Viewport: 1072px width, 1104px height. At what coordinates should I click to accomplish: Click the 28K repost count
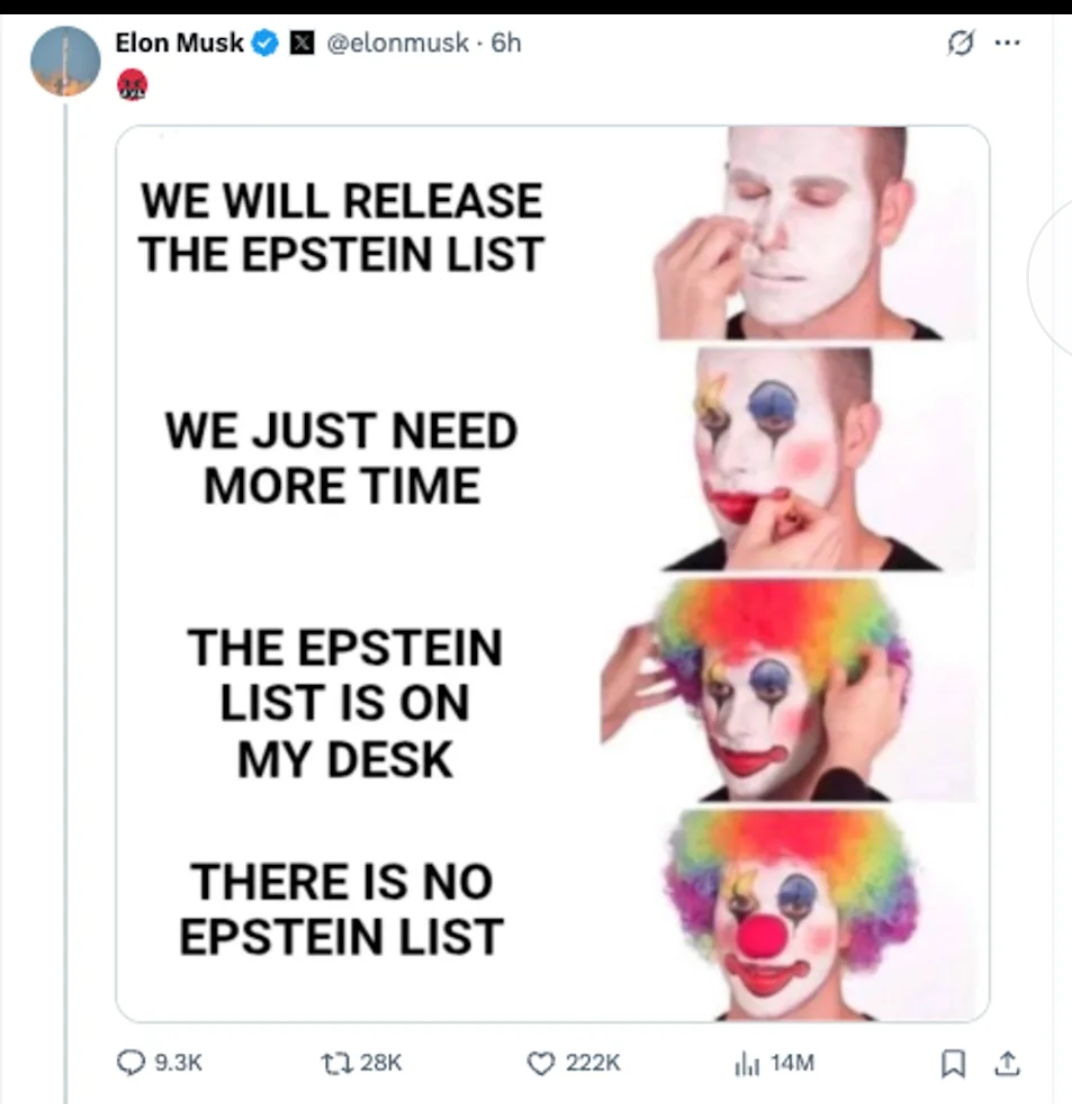point(380,1063)
